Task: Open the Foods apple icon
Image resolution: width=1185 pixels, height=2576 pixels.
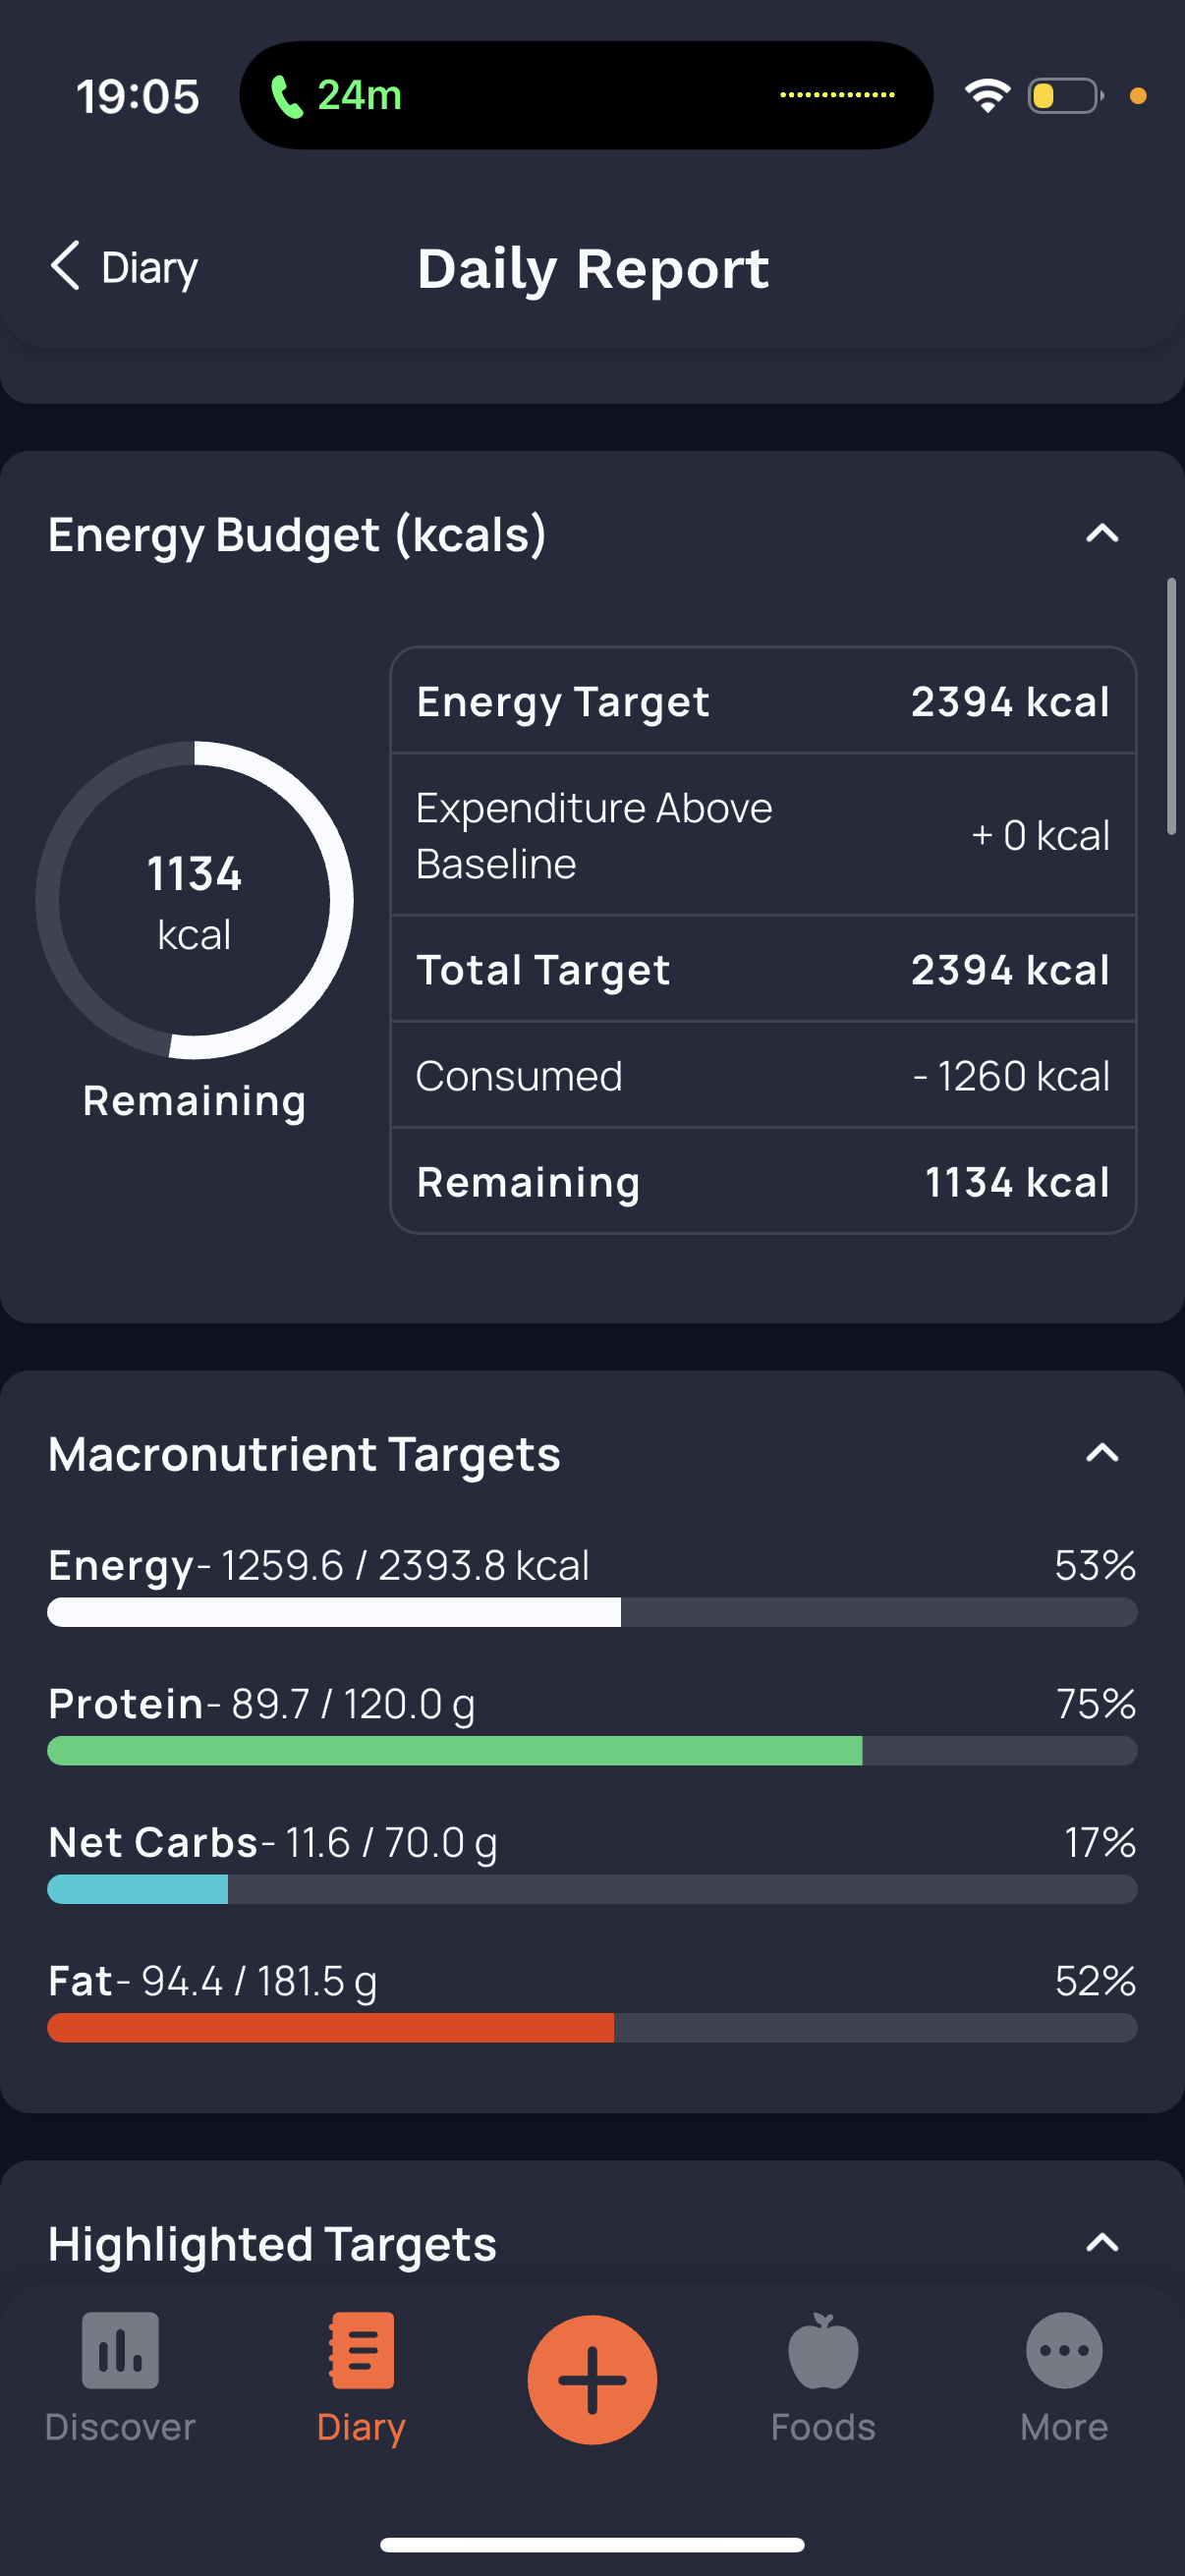Action: point(823,2351)
